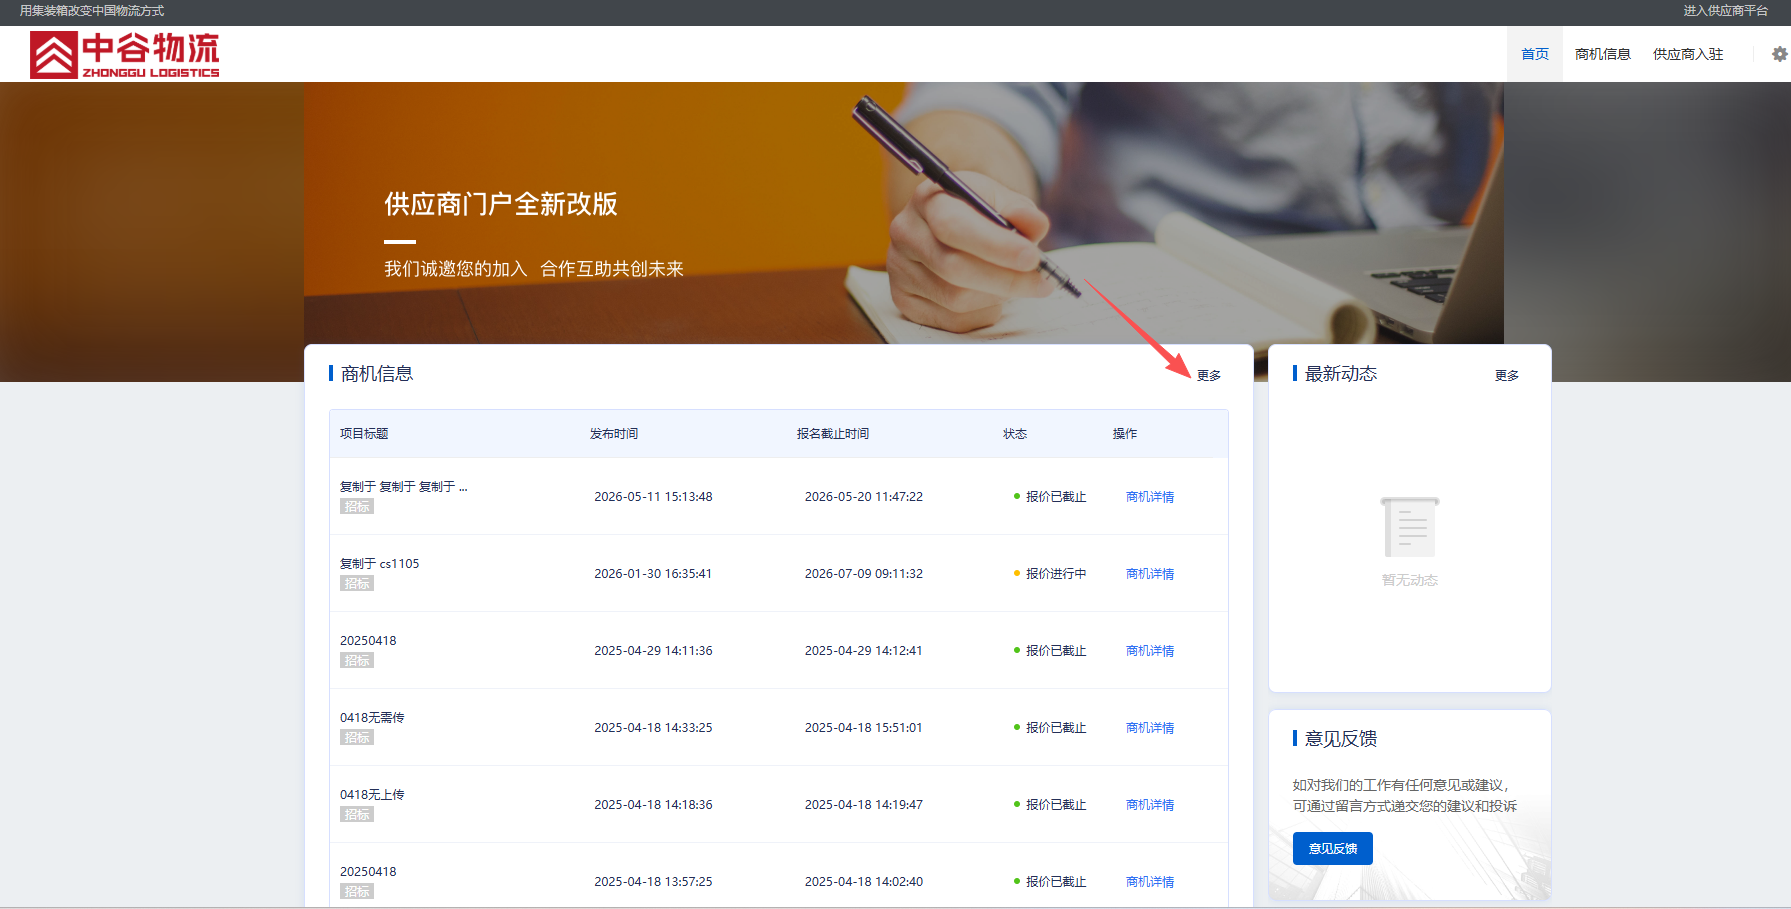Click deadline 2026-07-09 09:11:32

pyautogui.click(x=864, y=574)
